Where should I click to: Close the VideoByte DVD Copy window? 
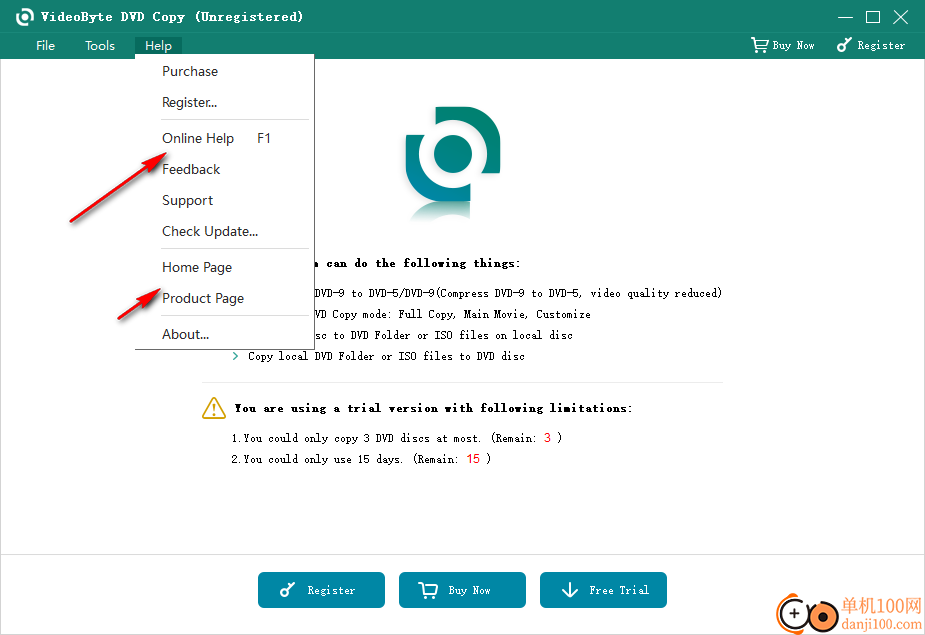click(901, 17)
